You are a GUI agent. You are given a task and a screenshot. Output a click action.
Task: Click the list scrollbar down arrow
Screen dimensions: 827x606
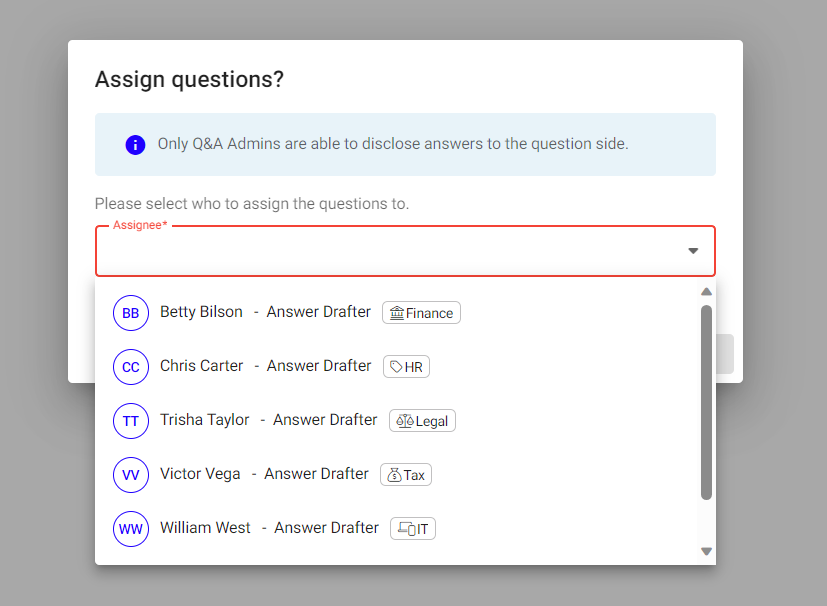click(x=706, y=552)
